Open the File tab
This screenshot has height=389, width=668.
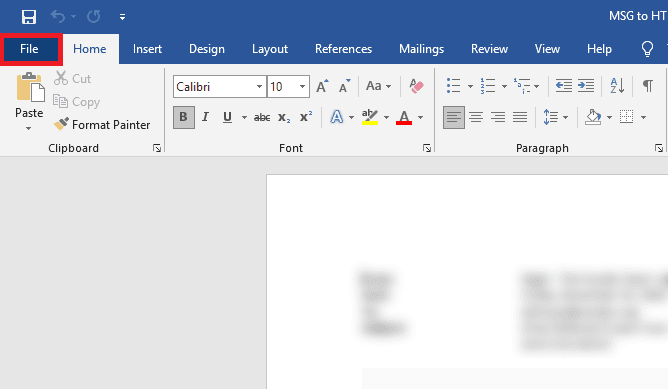(29, 49)
